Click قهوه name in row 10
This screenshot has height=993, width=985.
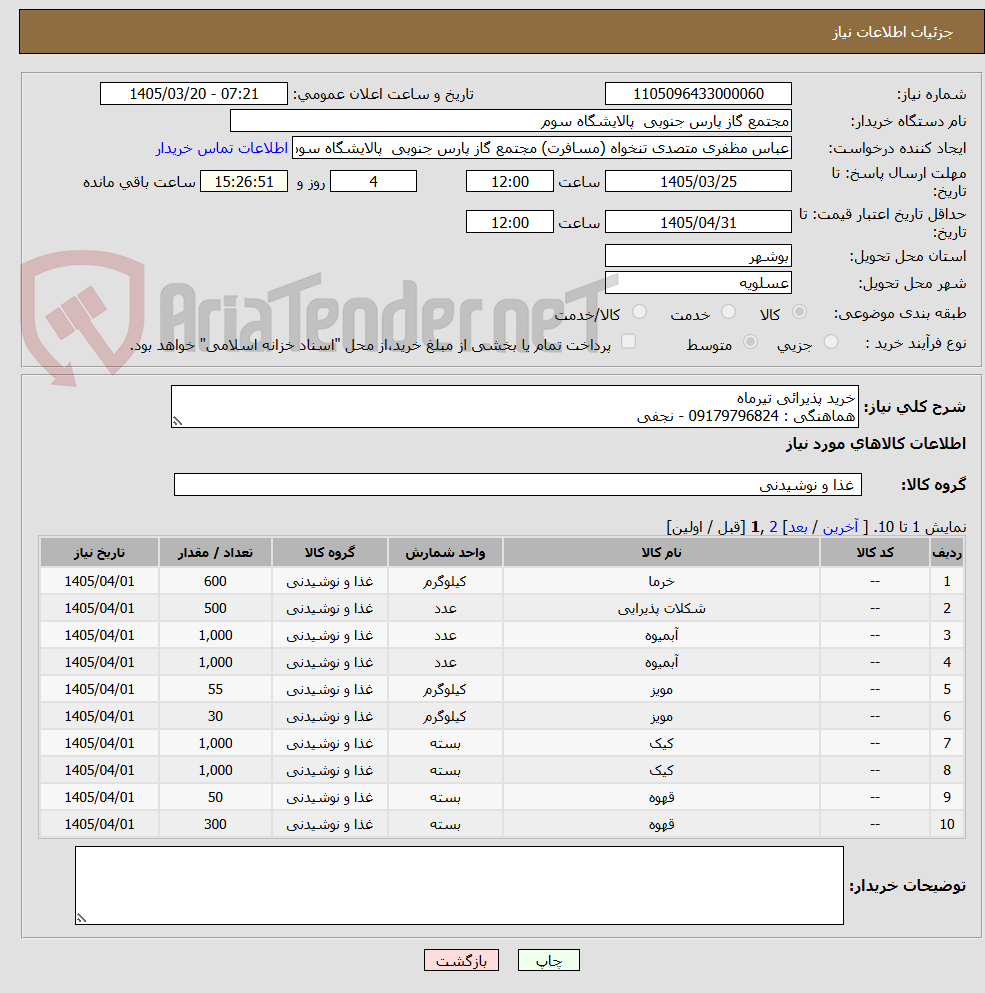(x=661, y=825)
